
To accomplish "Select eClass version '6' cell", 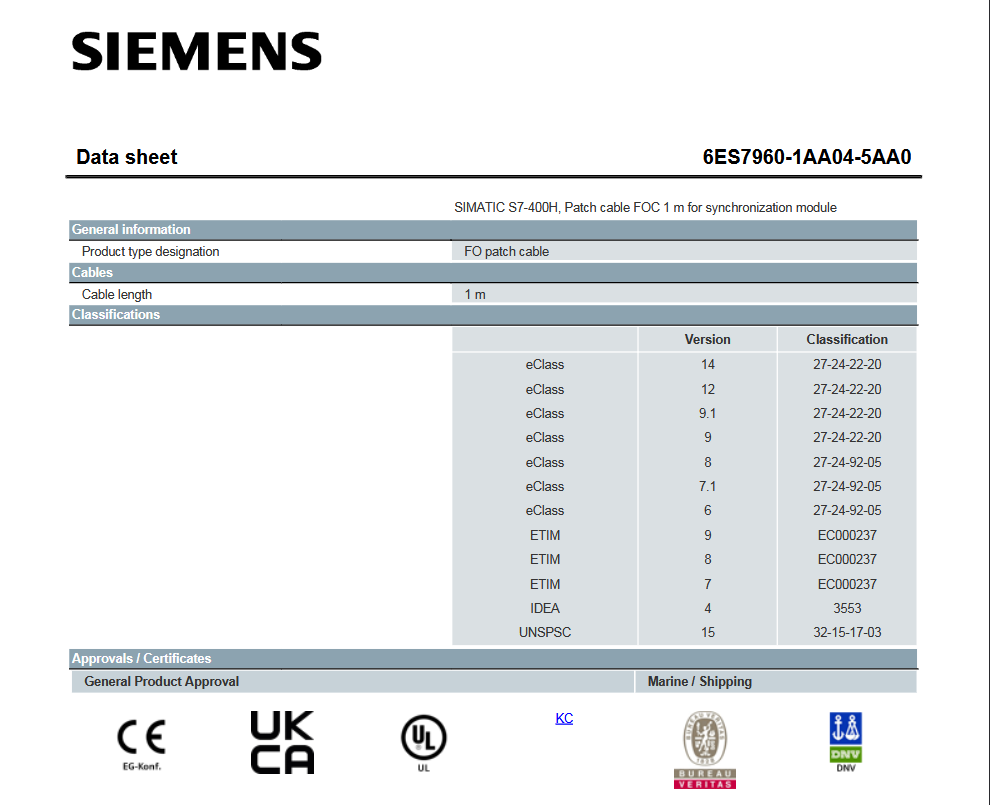I will click(708, 510).
